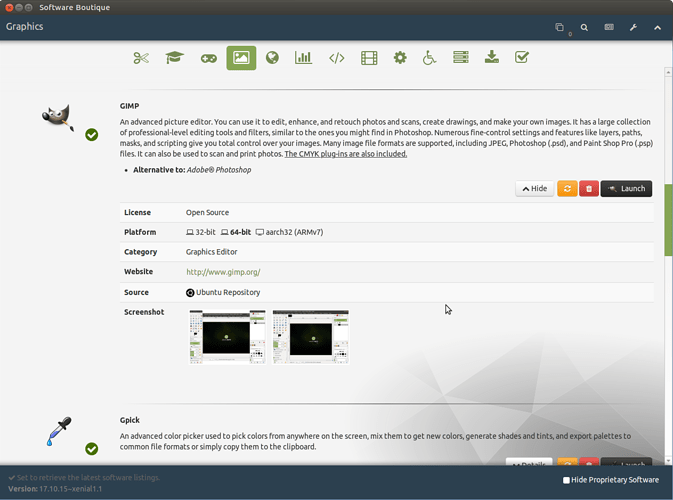The height and width of the screenshot is (500, 673).
Task: Collapse header with the up chevron
Action: click(658, 27)
